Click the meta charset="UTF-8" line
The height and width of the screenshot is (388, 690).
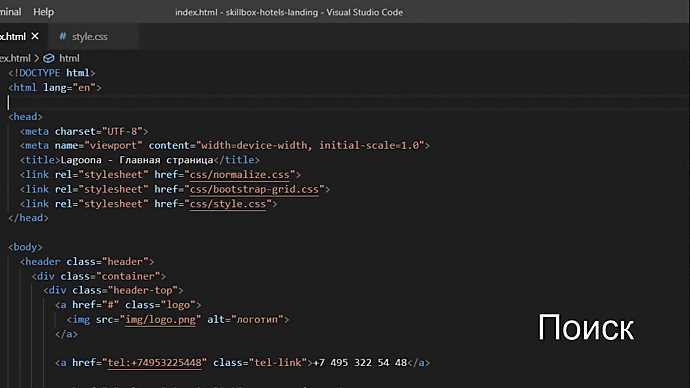point(84,131)
